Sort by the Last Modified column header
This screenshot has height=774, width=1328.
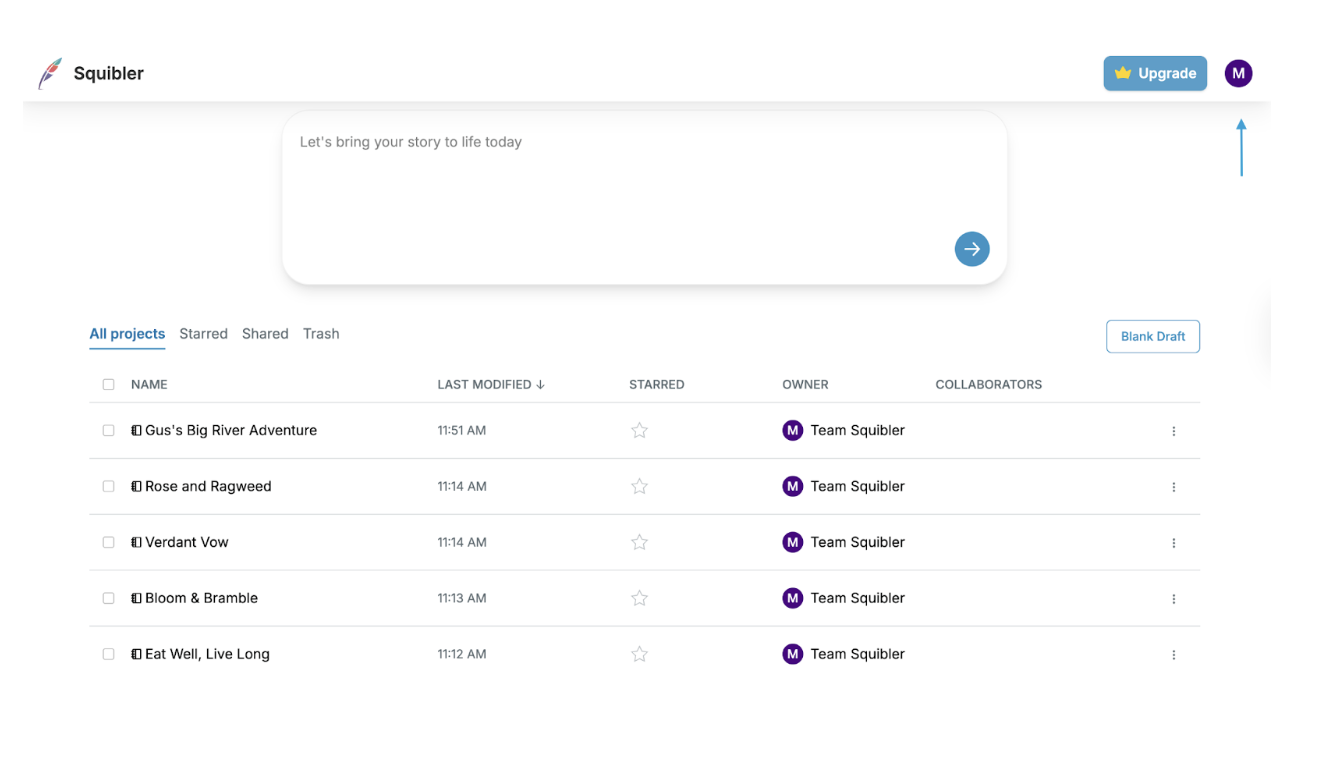[490, 385]
